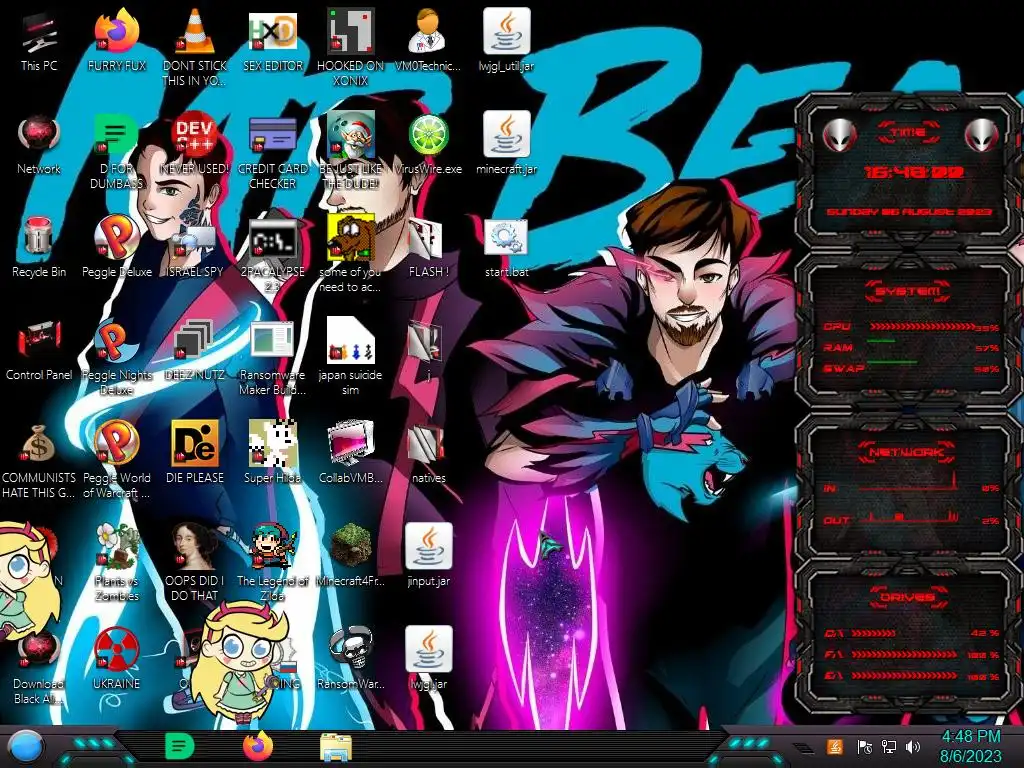Image resolution: width=1024 pixels, height=768 pixels.
Task: Open File Explorer from the taskbar
Action: coord(336,747)
